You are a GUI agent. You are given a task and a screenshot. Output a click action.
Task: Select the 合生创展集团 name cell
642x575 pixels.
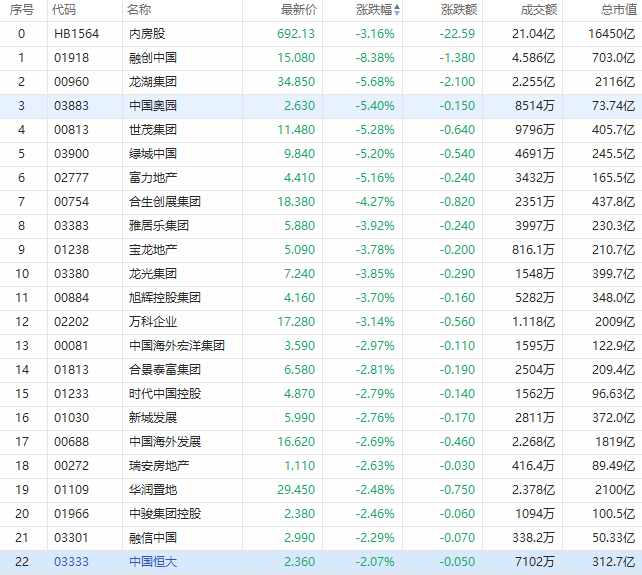click(165, 201)
